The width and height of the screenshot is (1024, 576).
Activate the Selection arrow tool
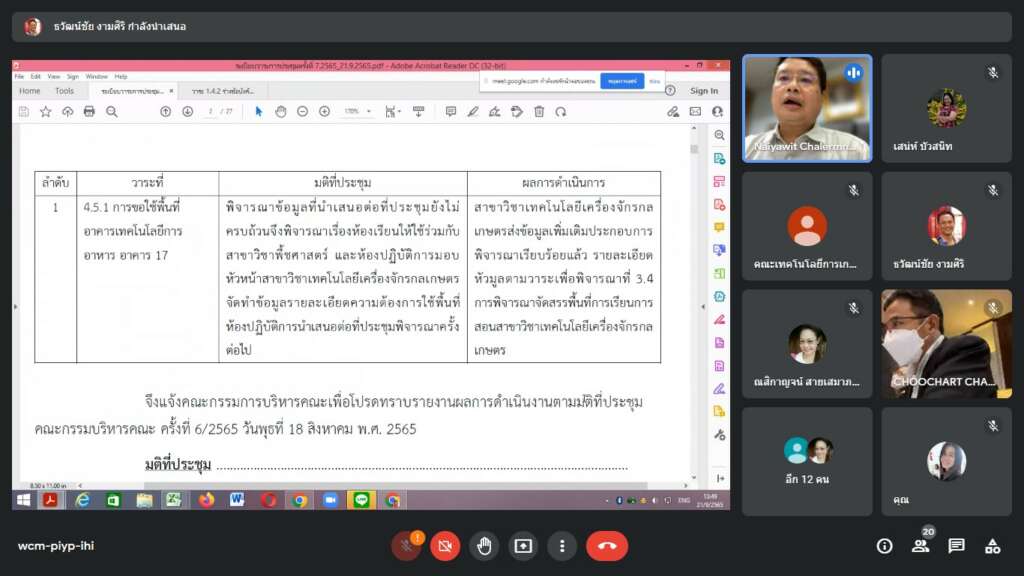coord(259,112)
